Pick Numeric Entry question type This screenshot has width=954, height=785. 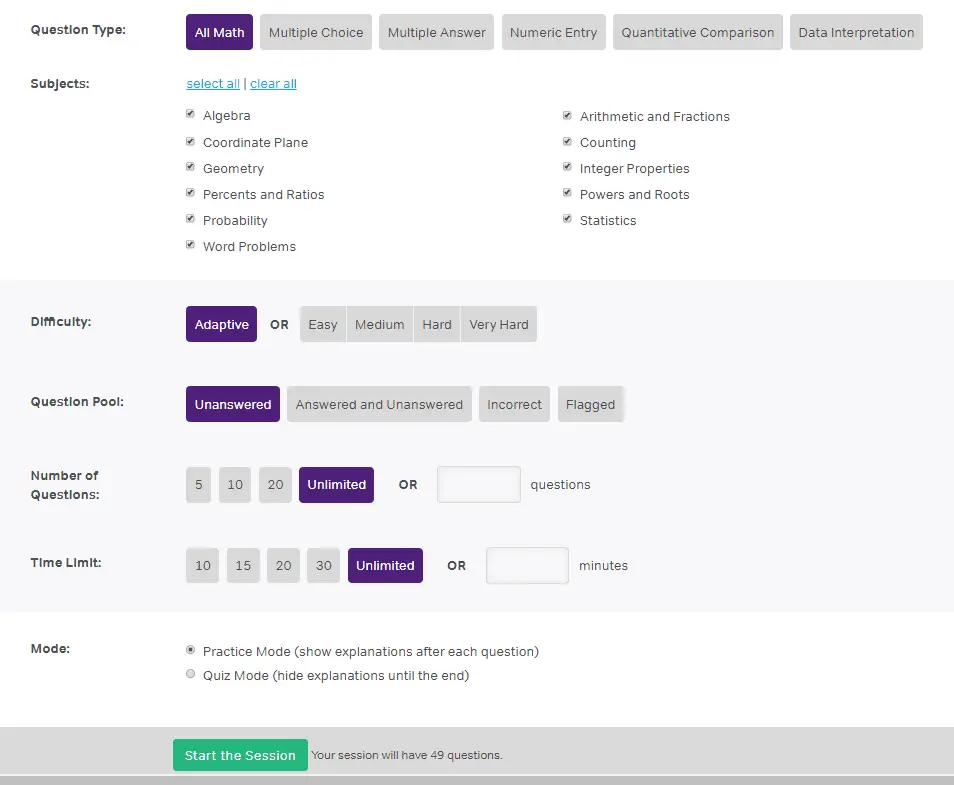553,32
